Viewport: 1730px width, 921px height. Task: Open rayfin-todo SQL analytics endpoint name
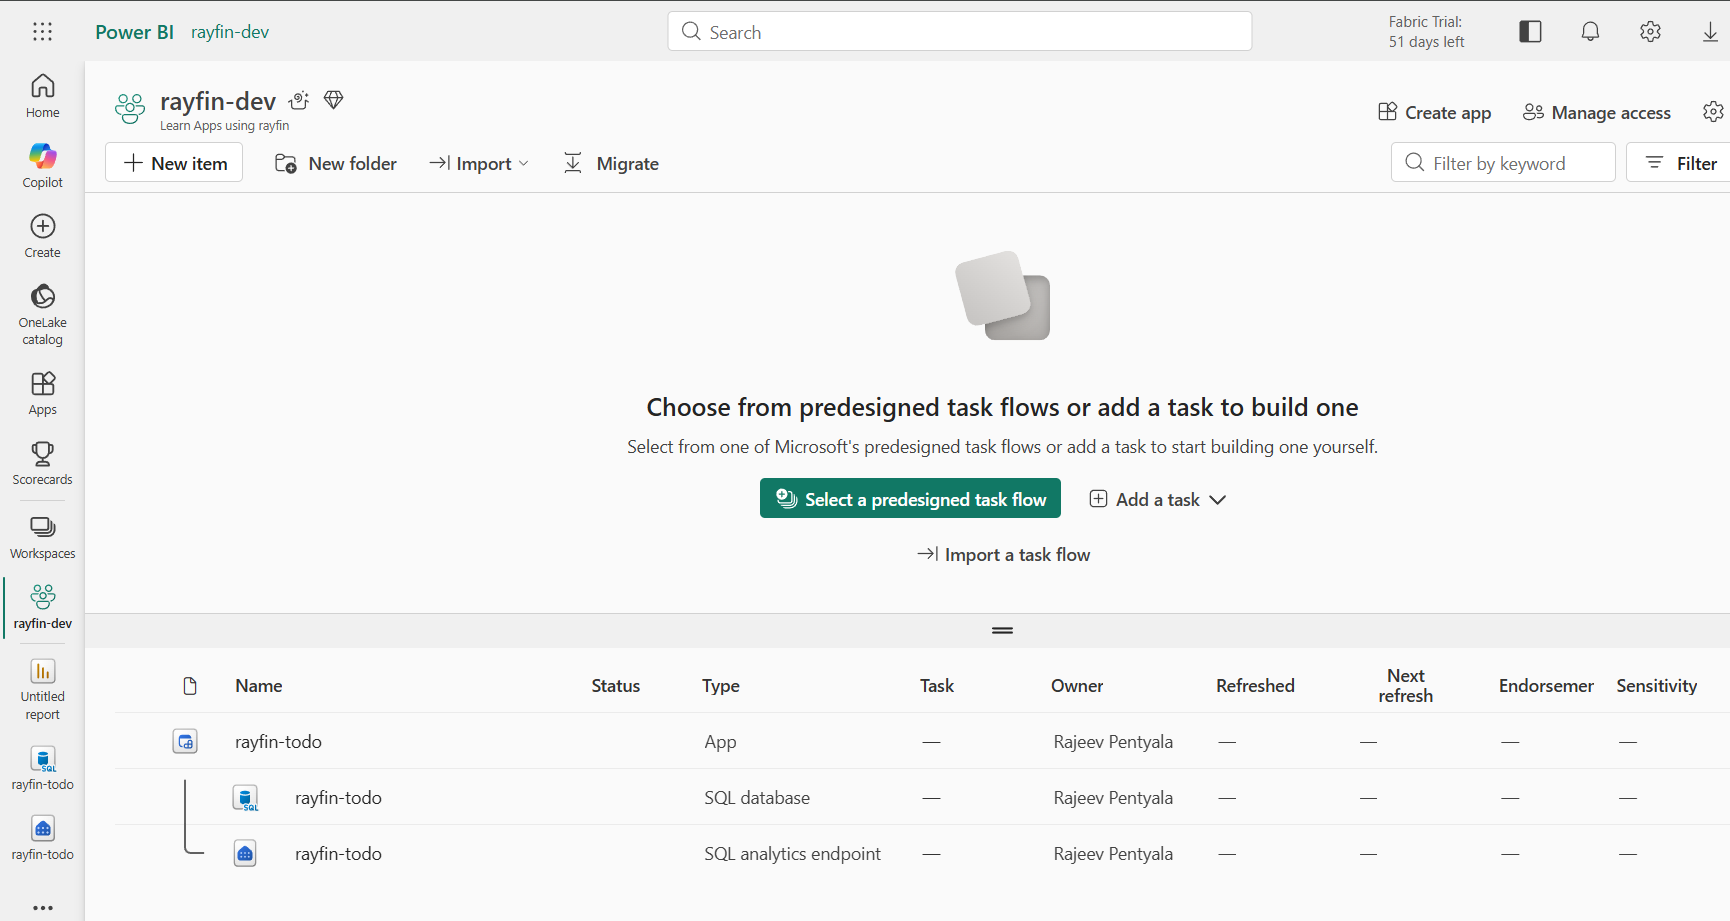338,854
